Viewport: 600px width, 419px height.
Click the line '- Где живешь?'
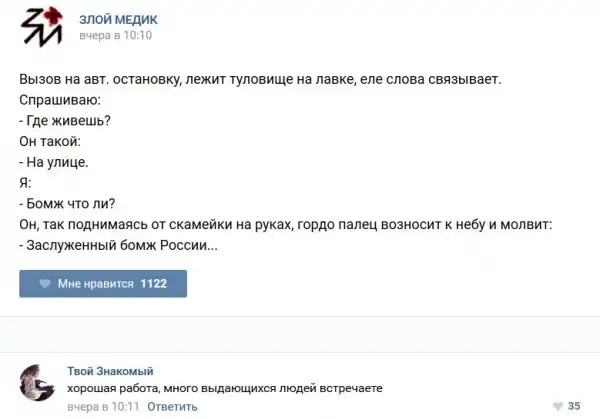point(64,120)
